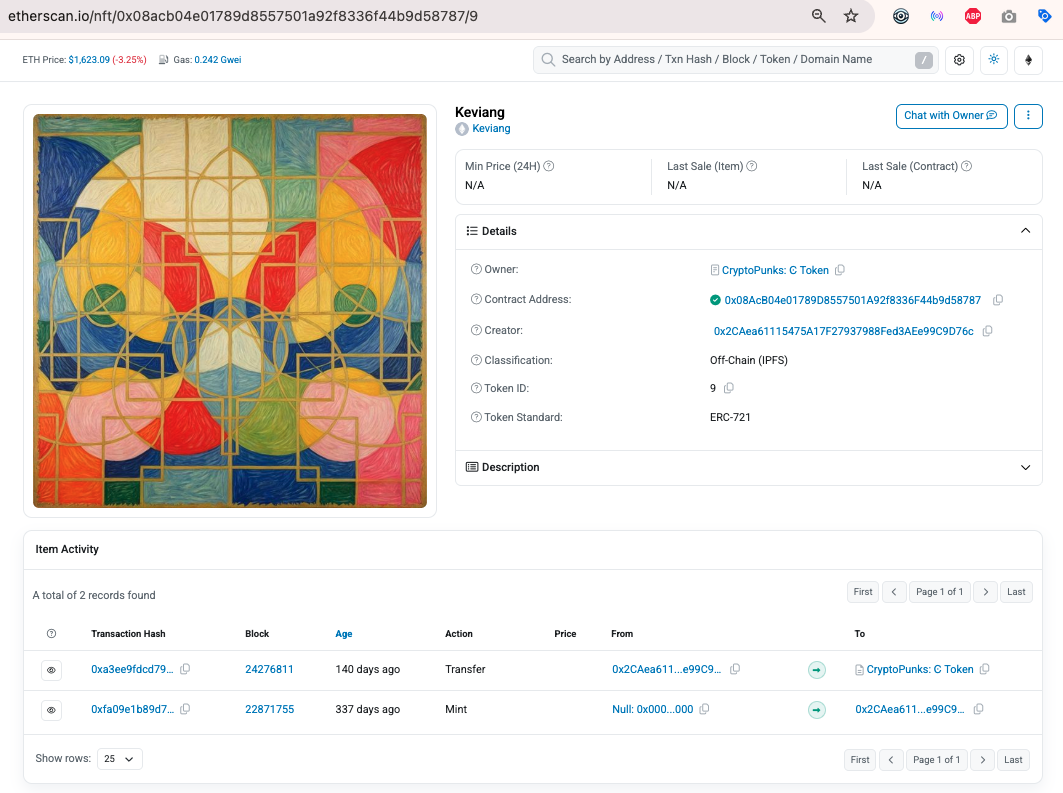
Task: Copy the creator address
Action: (x=988, y=331)
